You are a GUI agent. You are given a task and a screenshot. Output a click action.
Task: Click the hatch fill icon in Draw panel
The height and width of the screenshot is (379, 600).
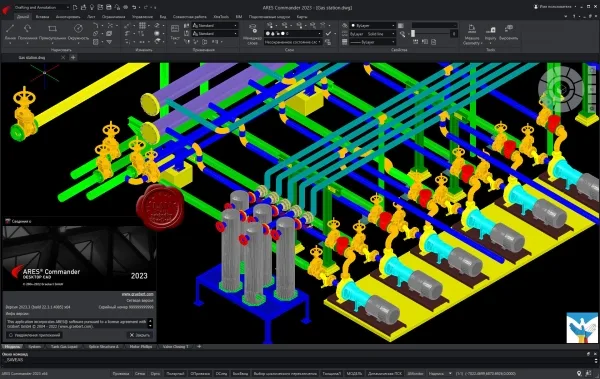96,42
